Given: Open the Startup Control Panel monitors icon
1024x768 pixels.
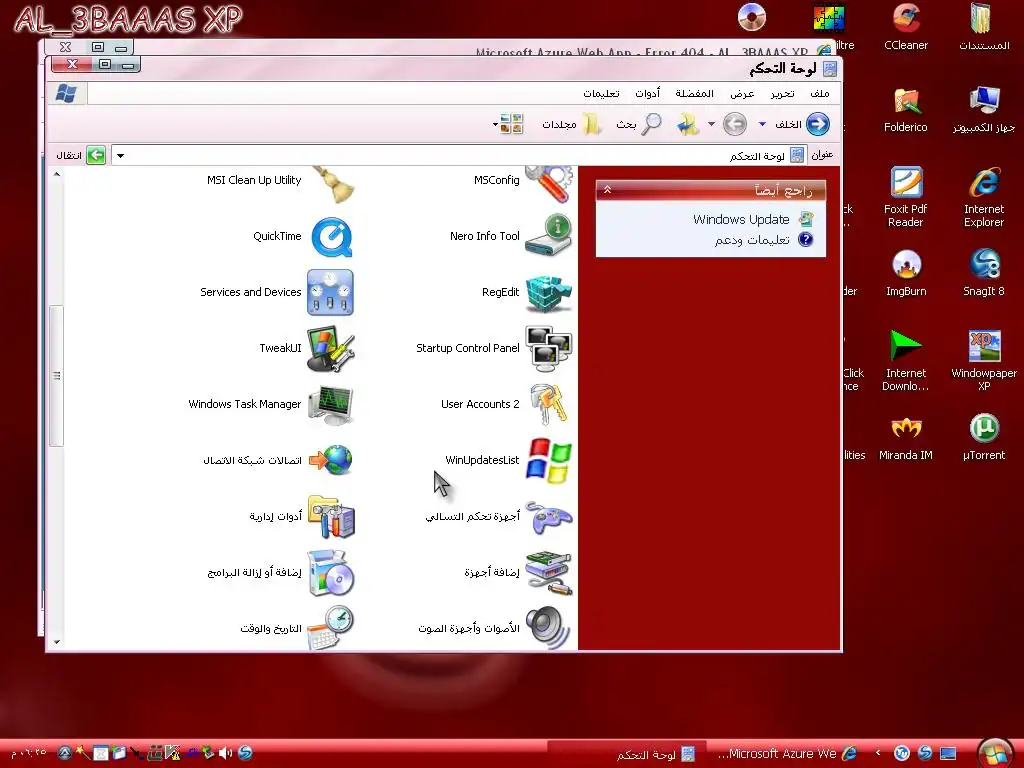Looking at the screenshot, I should (549, 349).
